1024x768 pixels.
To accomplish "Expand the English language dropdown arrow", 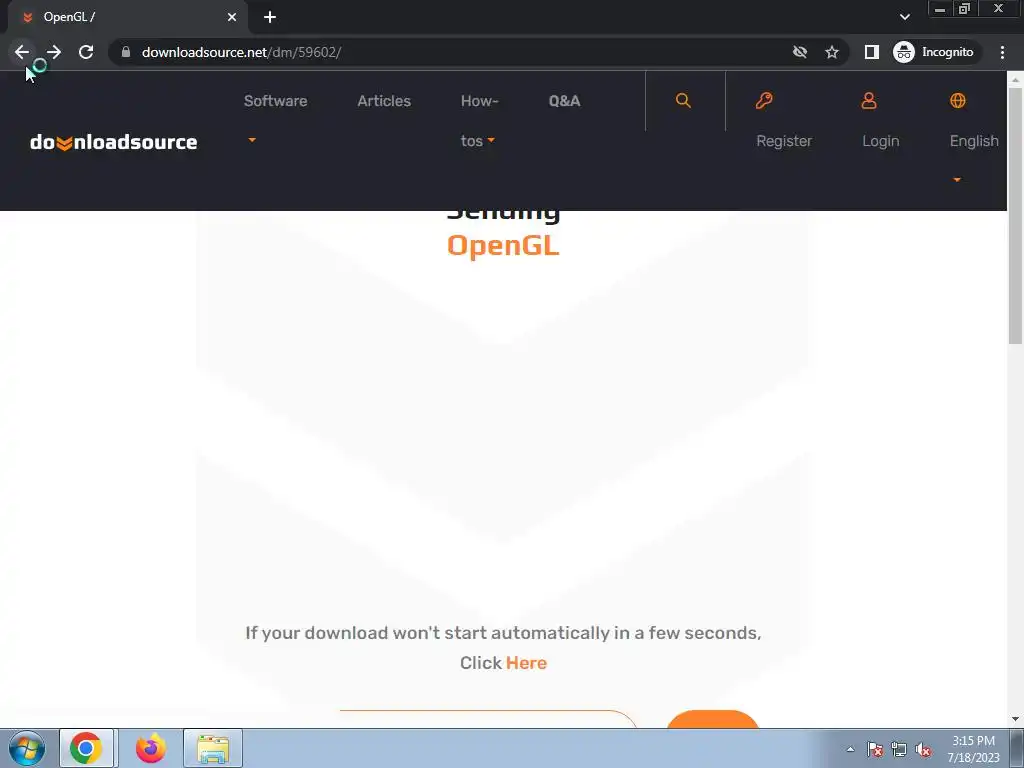I will coord(957,180).
